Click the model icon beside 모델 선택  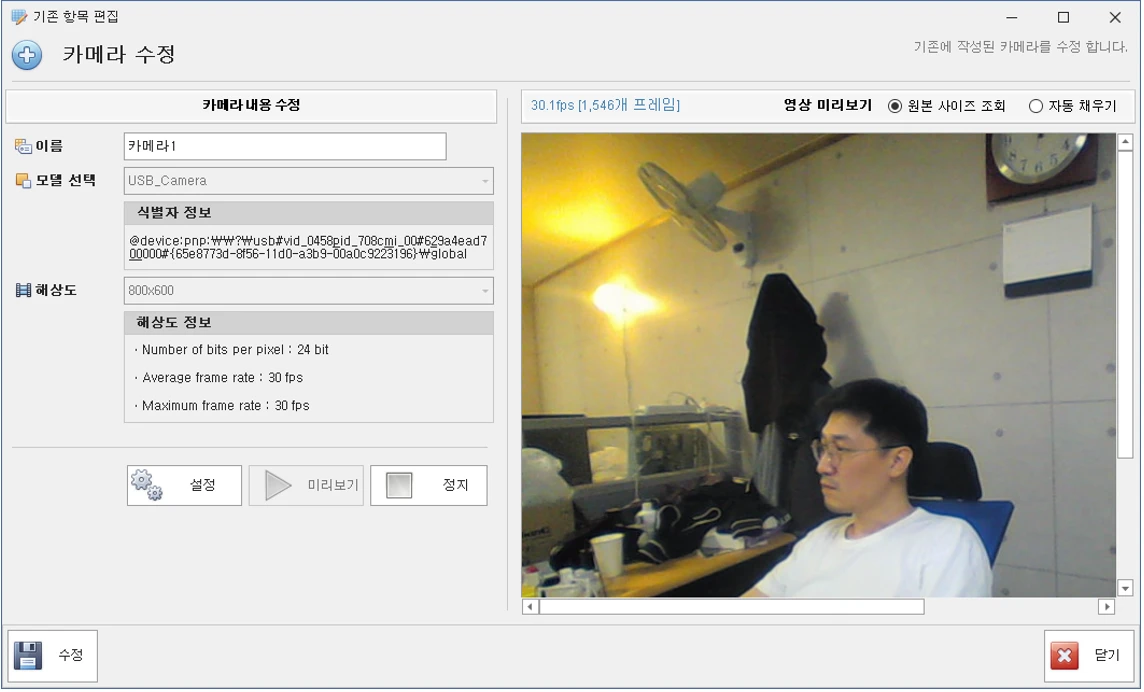pos(23,180)
